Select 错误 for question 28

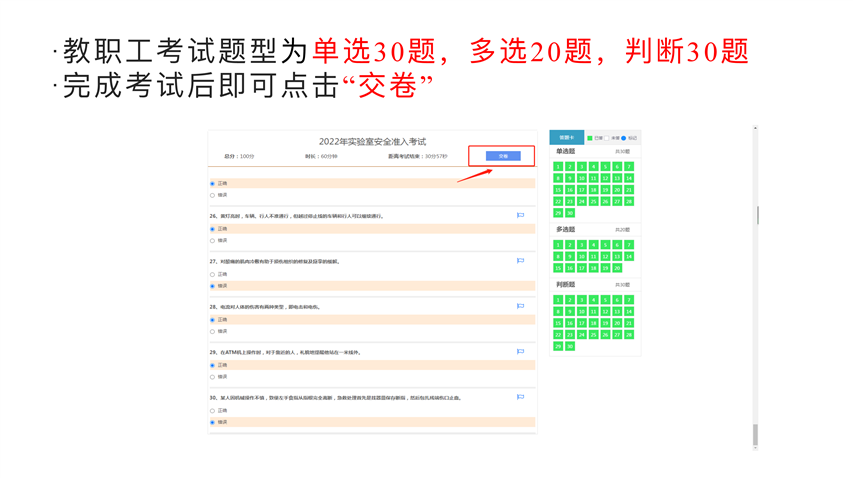[212, 331]
